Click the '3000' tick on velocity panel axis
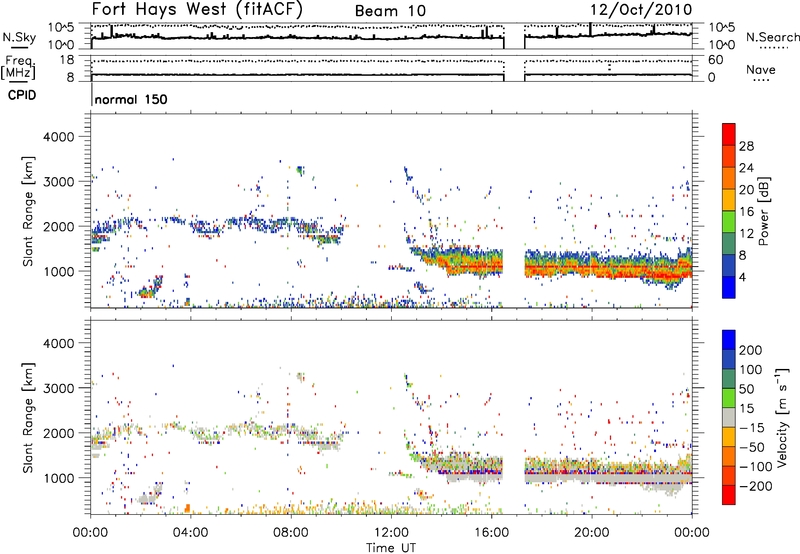800x554 pixels. click(58, 388)
